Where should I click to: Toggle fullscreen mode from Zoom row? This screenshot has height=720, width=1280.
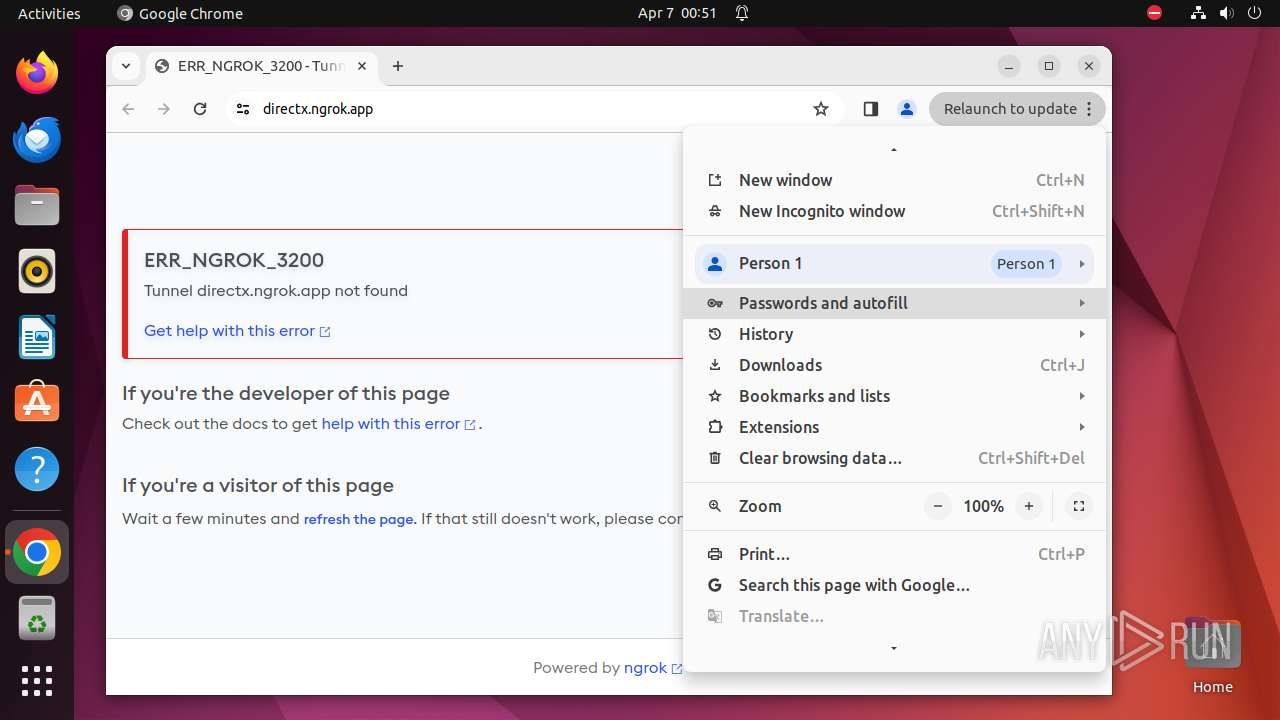[x=1079, y=506]
